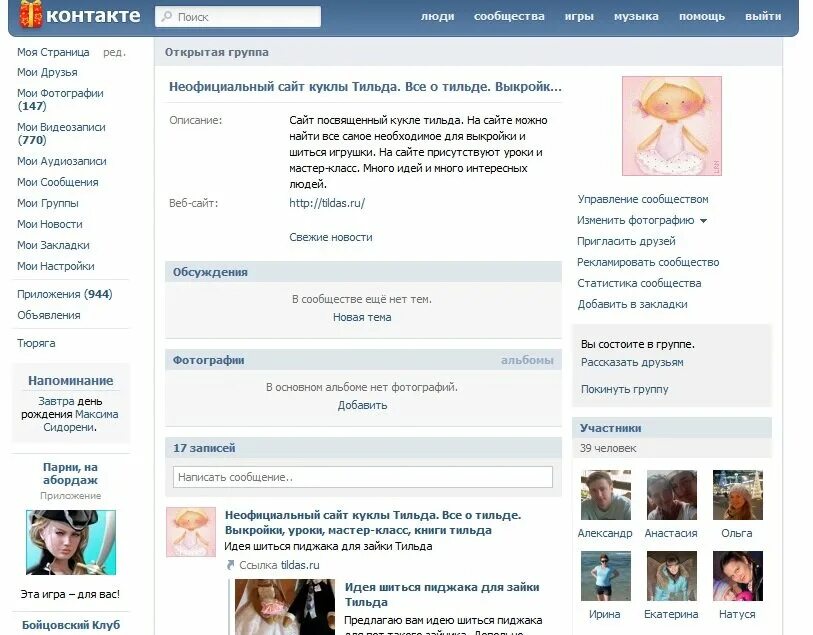The width and height of the screenshot is (813, 635).
Task: Click Рекламировать сообщество
Action: point(648,262)
